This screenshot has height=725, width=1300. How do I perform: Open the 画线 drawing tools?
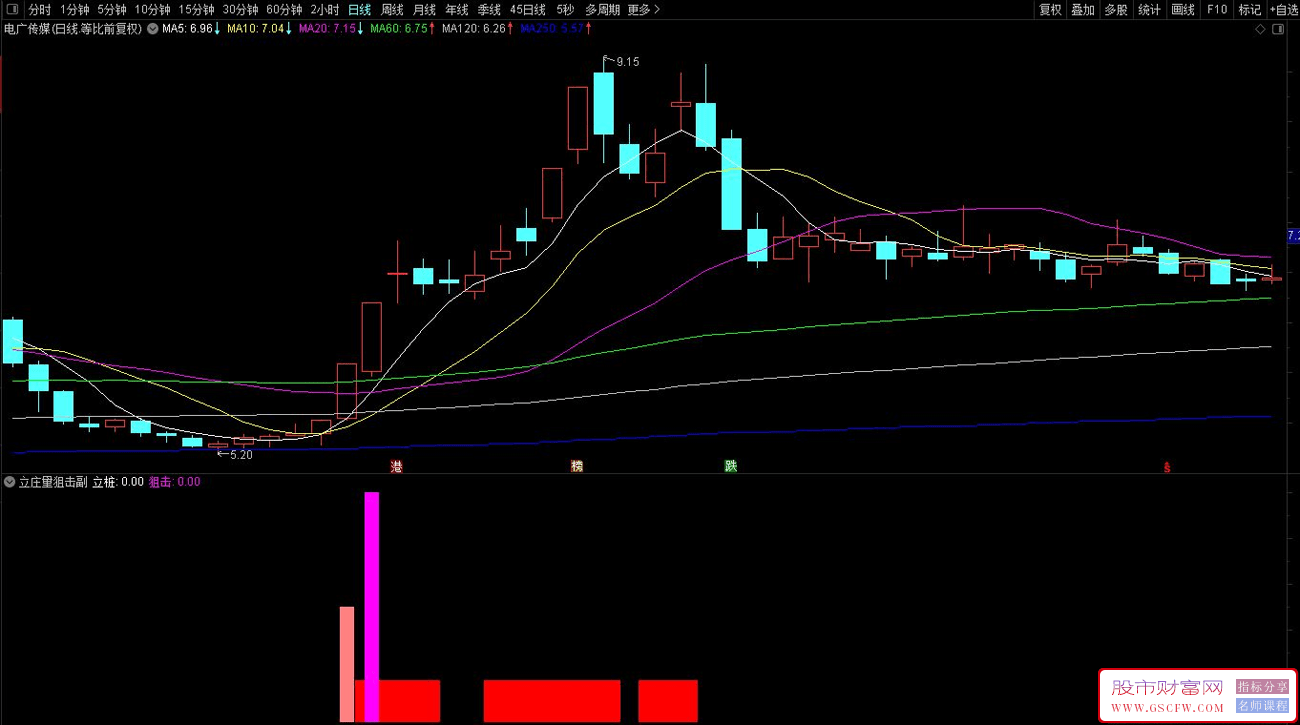1183,10
